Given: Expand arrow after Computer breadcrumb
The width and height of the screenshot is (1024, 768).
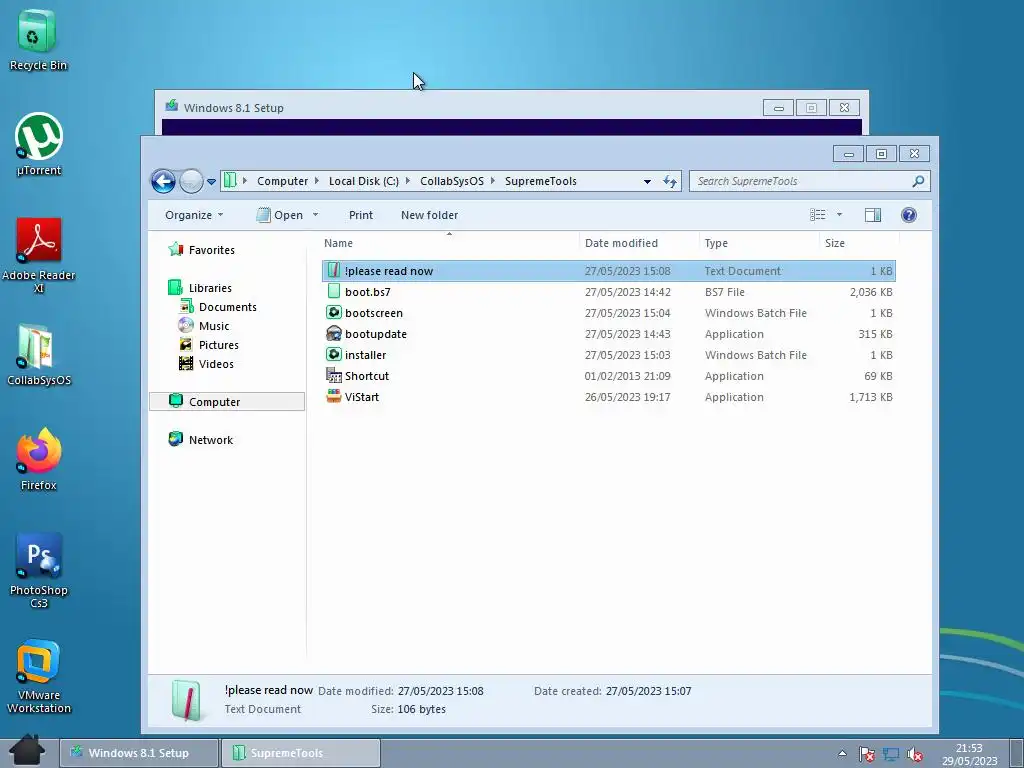Looking at the screenshot, I should (317, 181).
